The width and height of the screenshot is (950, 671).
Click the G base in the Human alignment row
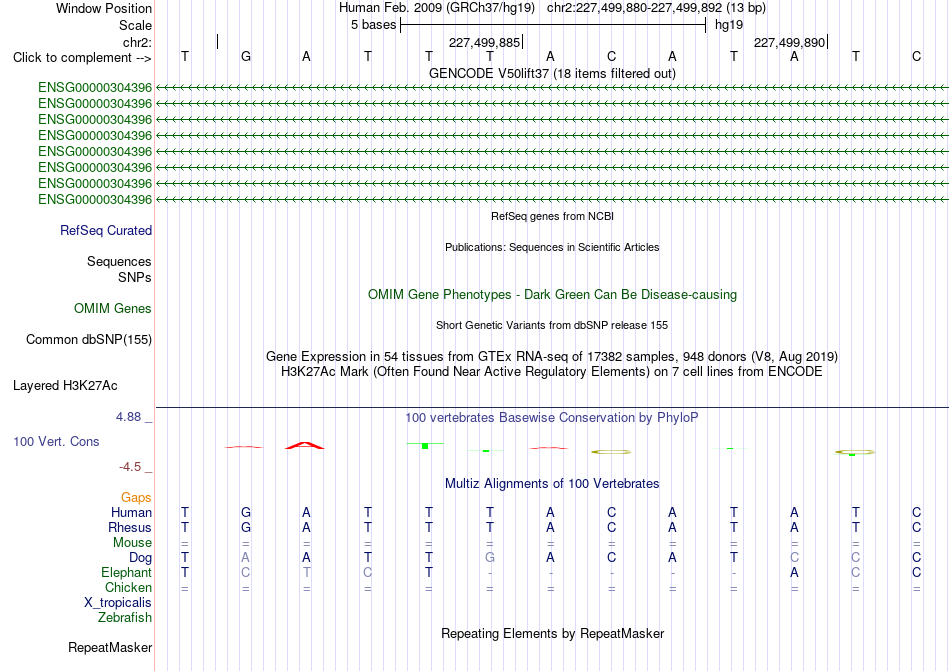(245, 512)
